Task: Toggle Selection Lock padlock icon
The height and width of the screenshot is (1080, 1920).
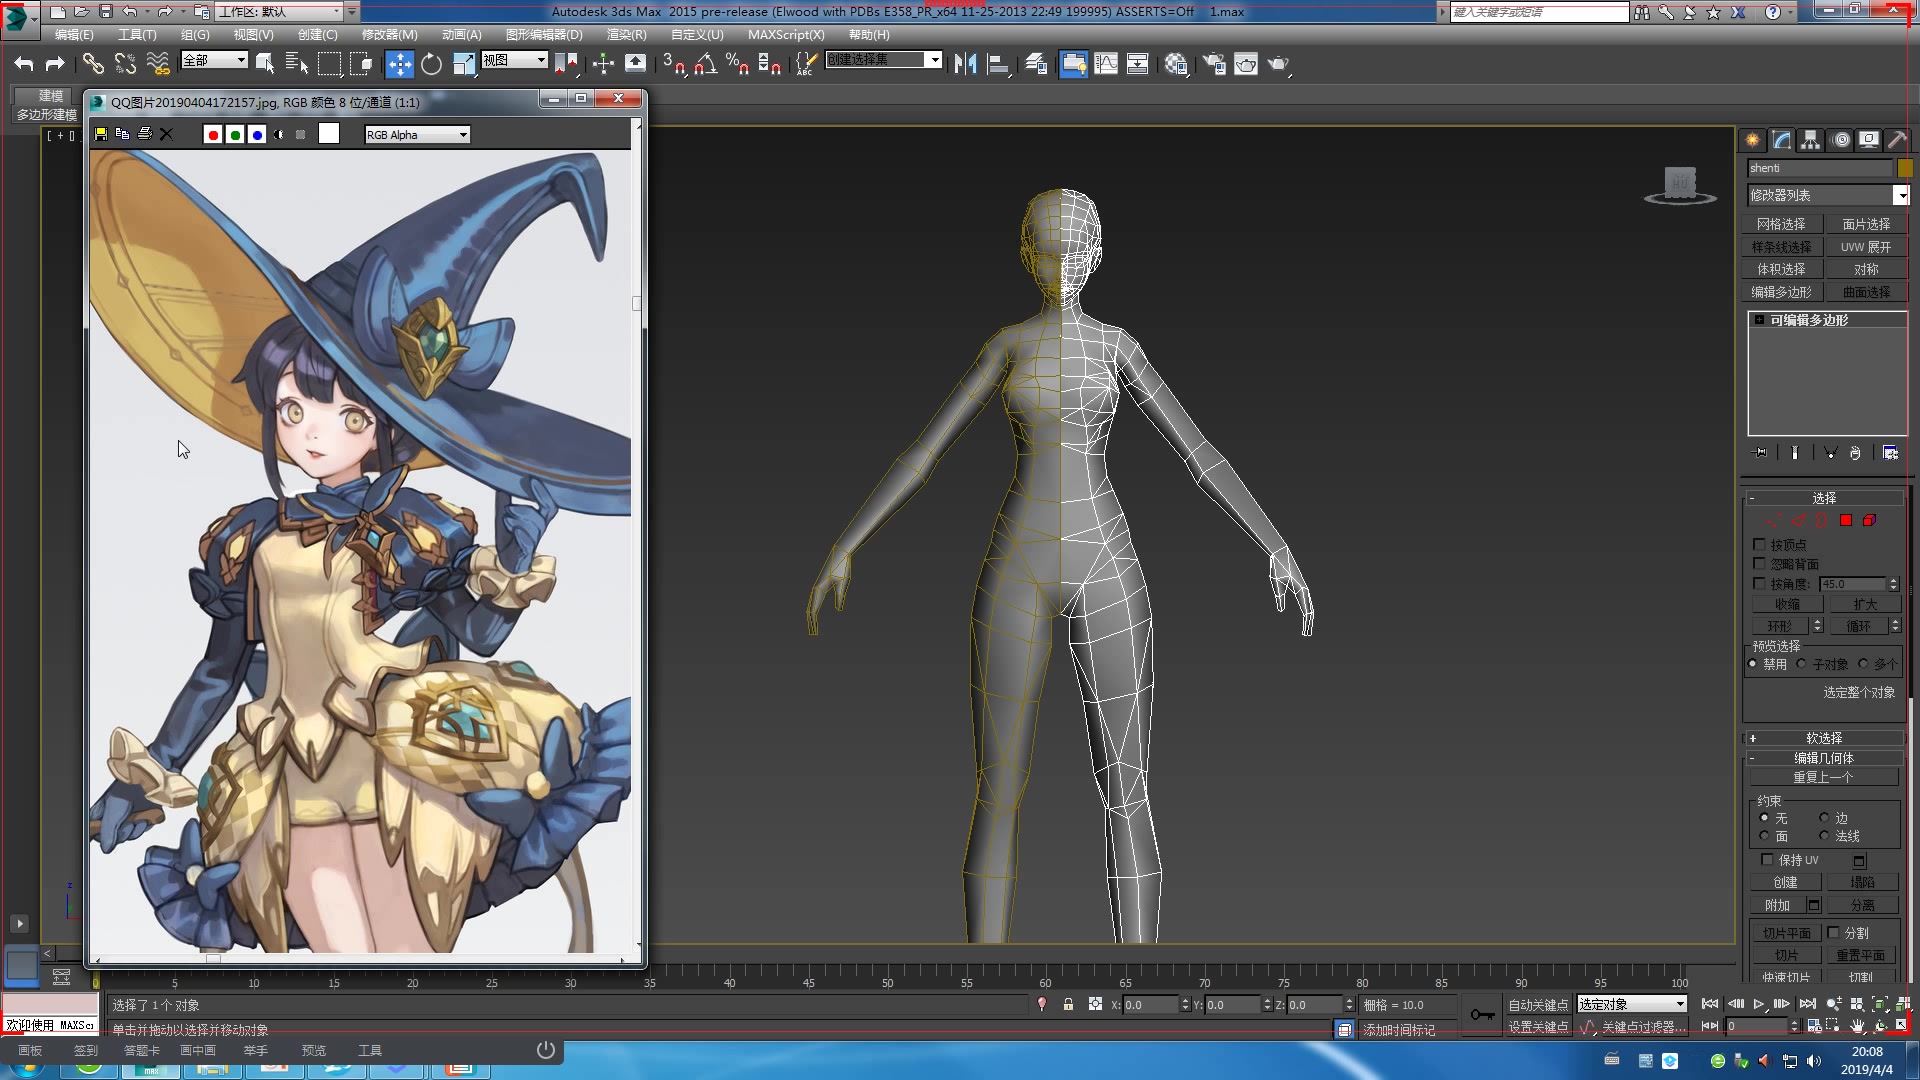Action: pyautogui.click(x=1068, y=1004)
